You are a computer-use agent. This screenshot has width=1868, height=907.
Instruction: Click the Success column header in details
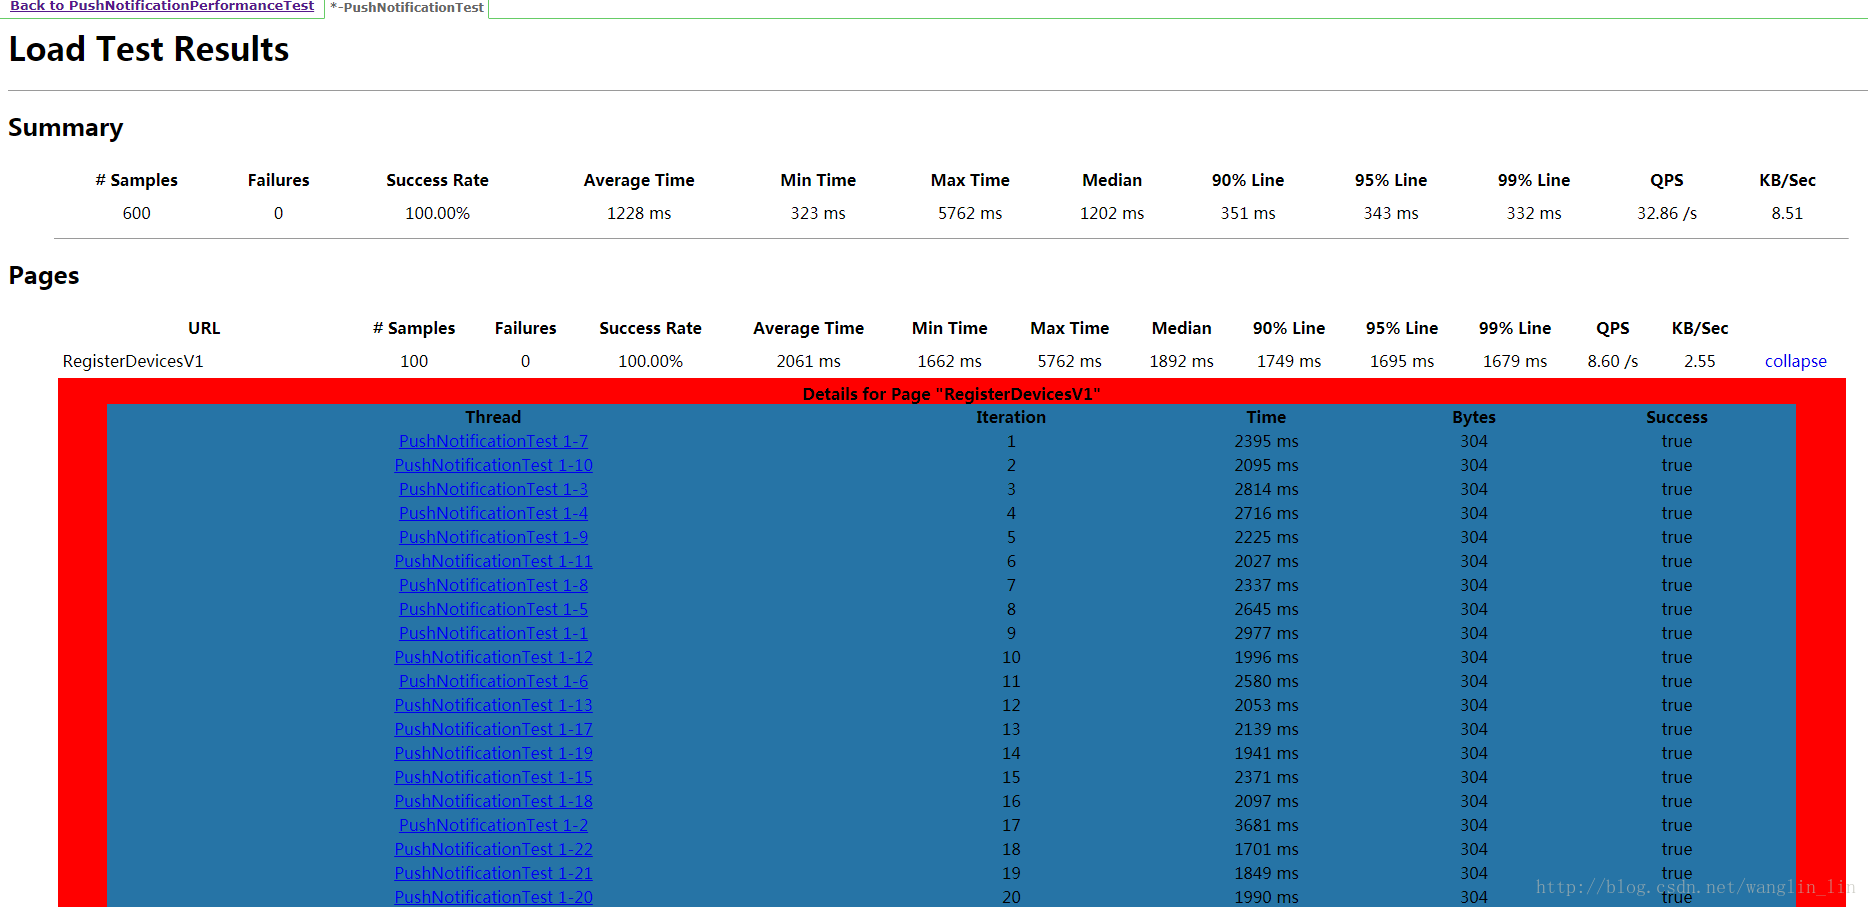pyautogui.click(x=1677, y=417)
